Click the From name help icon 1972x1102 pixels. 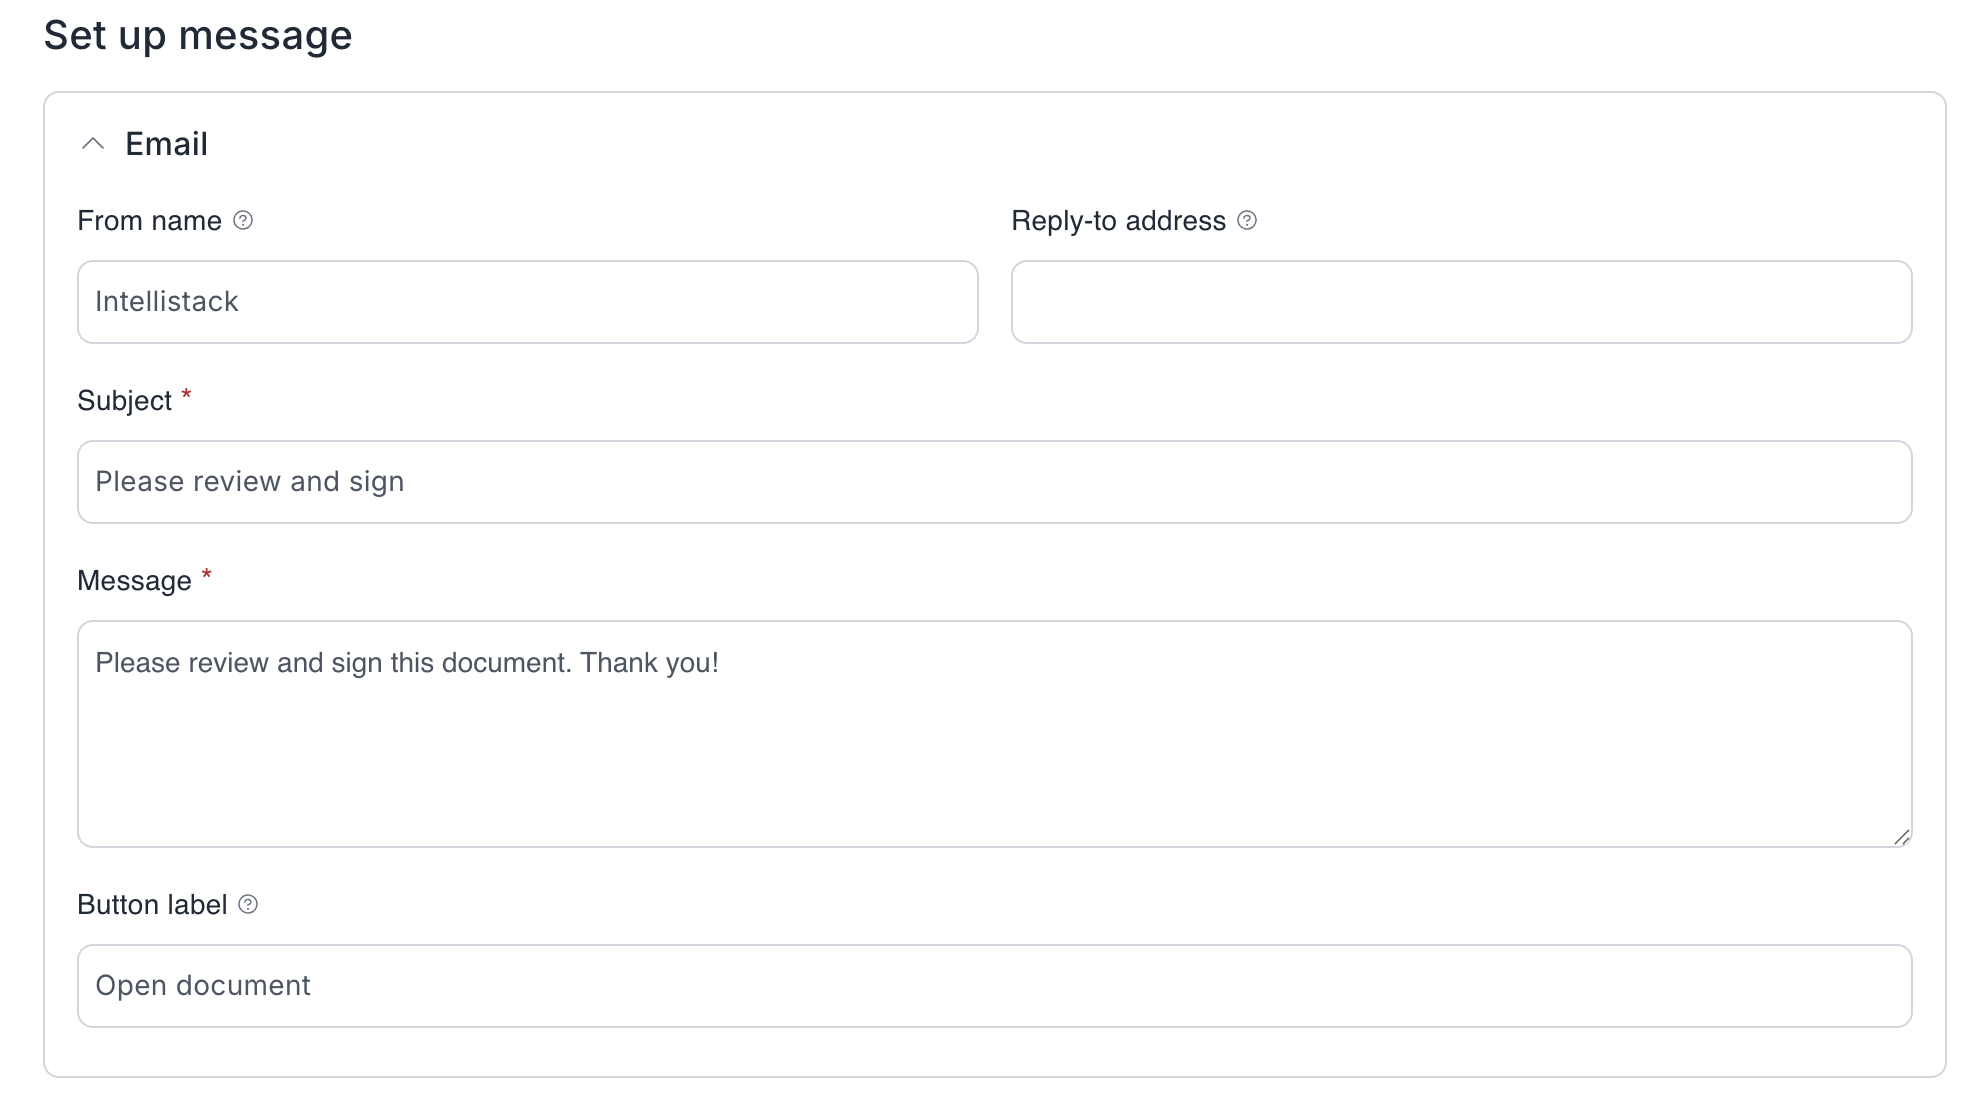[243, 220]
